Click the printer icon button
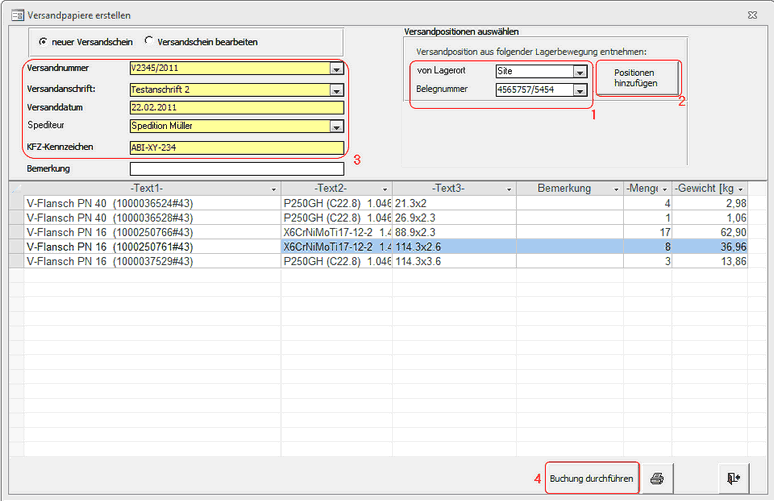774x502 pixels. point(657,478)
